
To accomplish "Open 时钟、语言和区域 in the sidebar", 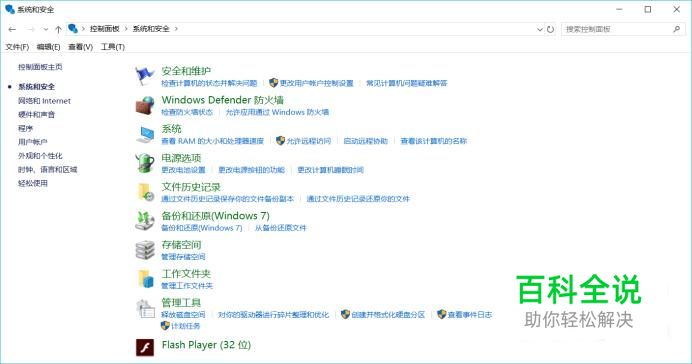I will click(x=48, y=169).
